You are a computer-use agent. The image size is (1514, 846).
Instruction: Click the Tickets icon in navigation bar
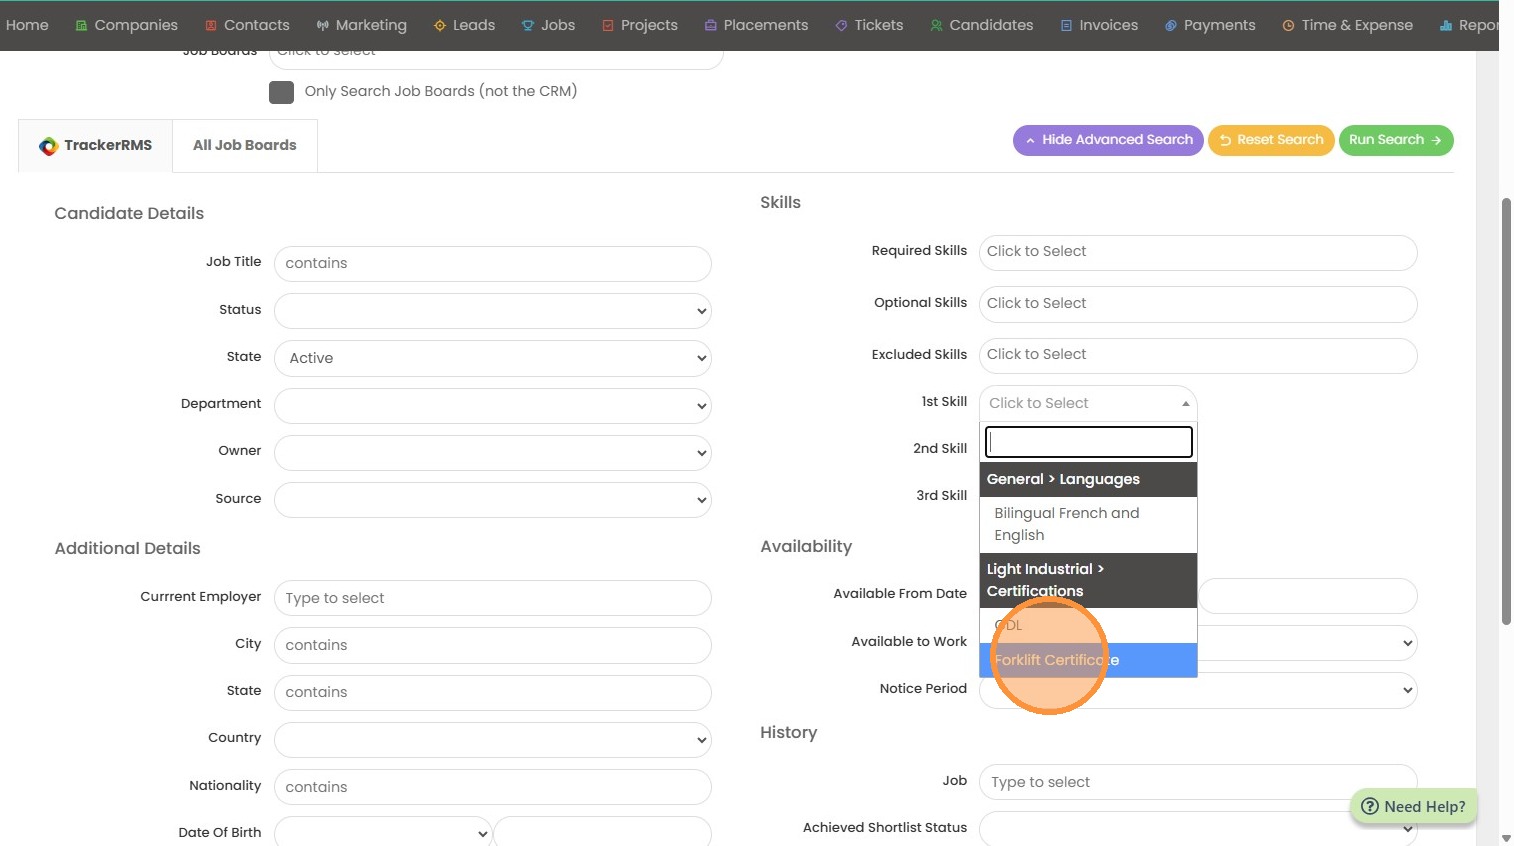point(841,26)
